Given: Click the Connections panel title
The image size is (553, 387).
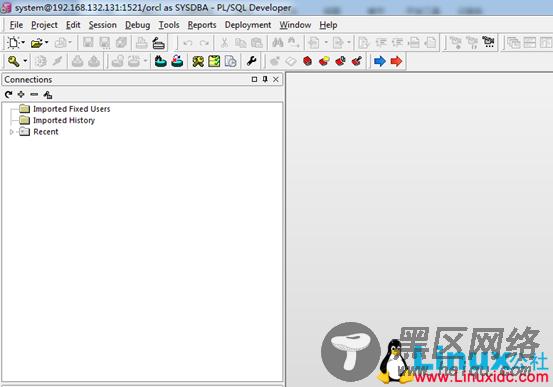Looking at the screenshot, I should tap(28, 80).
